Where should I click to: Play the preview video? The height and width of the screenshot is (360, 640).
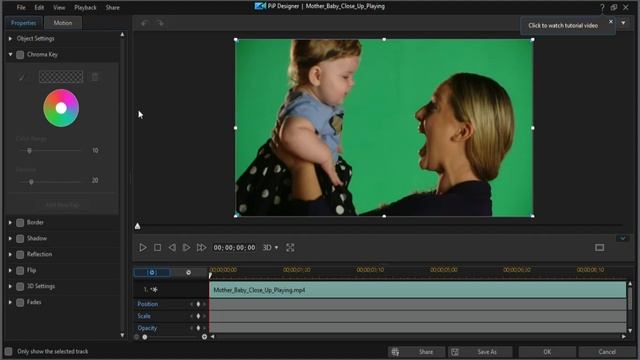pyautogui.click(x=143, y=247)
